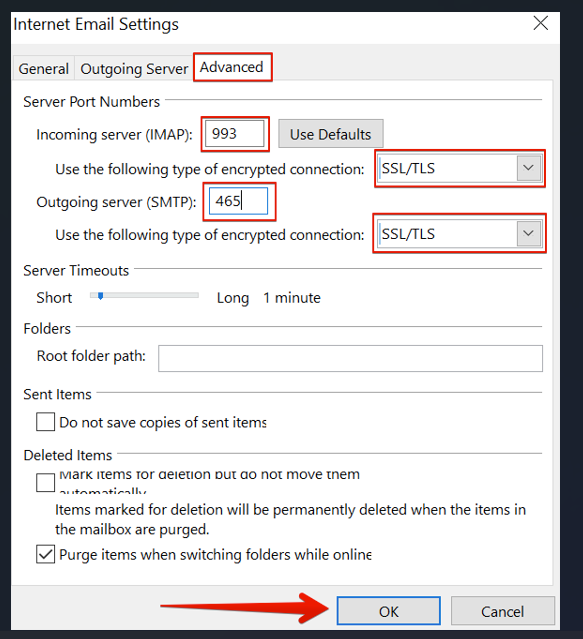Click the 'Long' timeout label
This screenshot has height=639, width=583.
click(233, 298)
